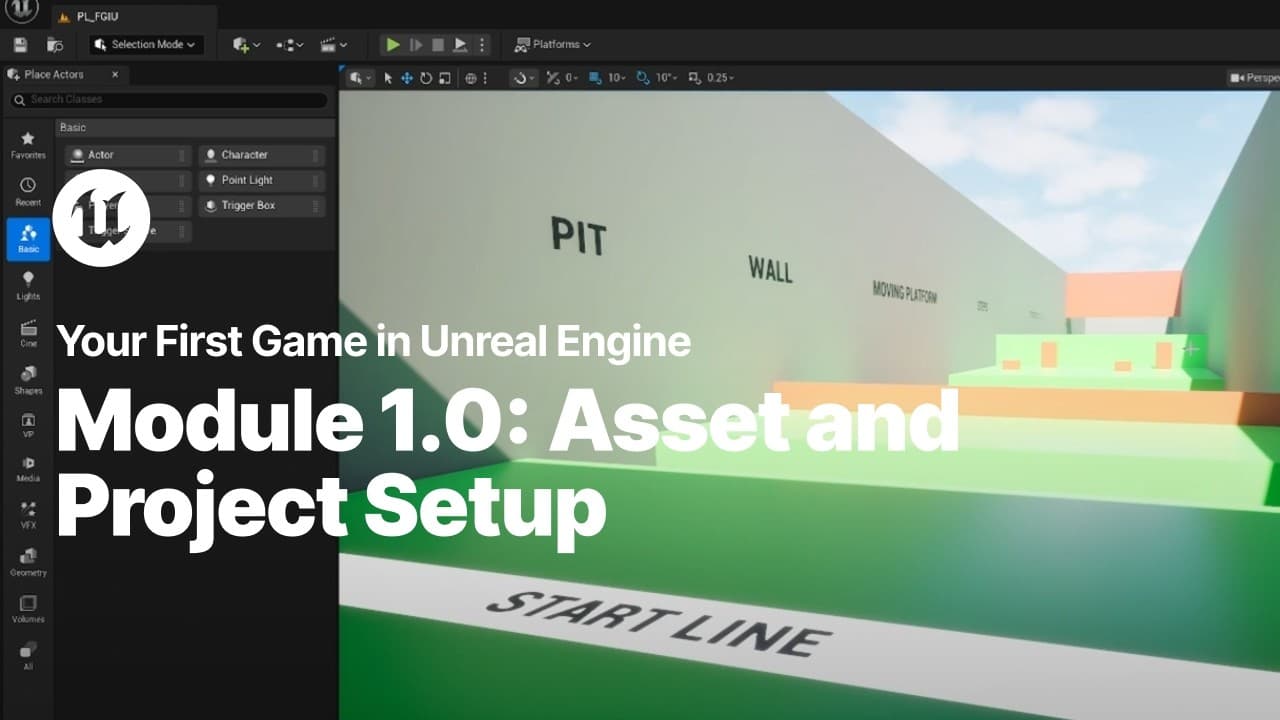Open the Blueprints toolbar dropdown
The height and width of the screenshot is (720, 1280).
(289, 45)
